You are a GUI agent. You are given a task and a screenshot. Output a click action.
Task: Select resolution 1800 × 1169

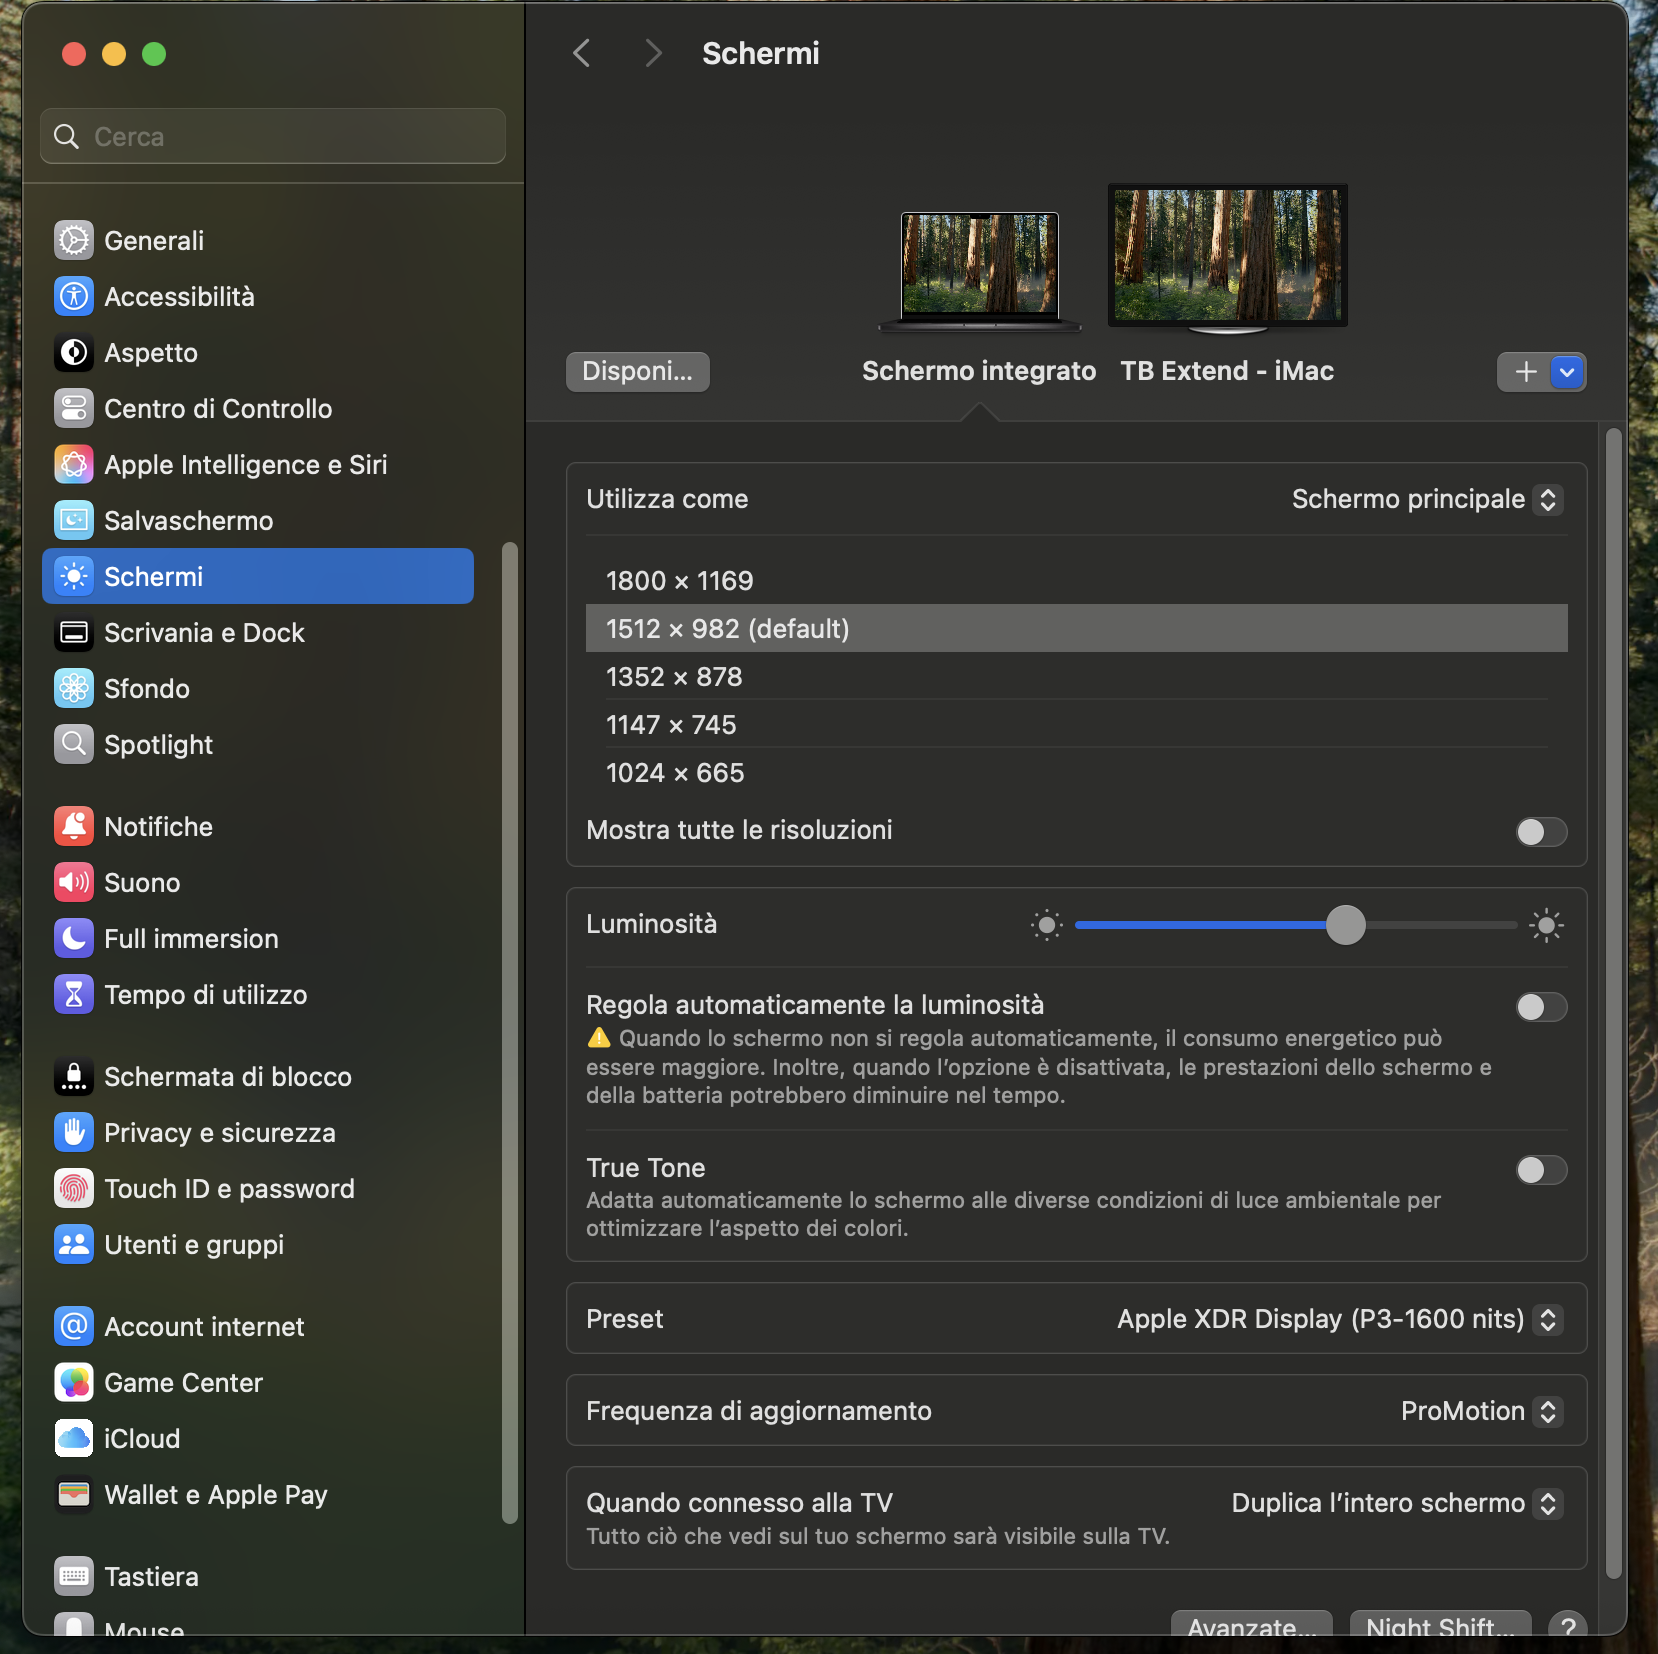pyautogui.click(x=1077, y=580)
